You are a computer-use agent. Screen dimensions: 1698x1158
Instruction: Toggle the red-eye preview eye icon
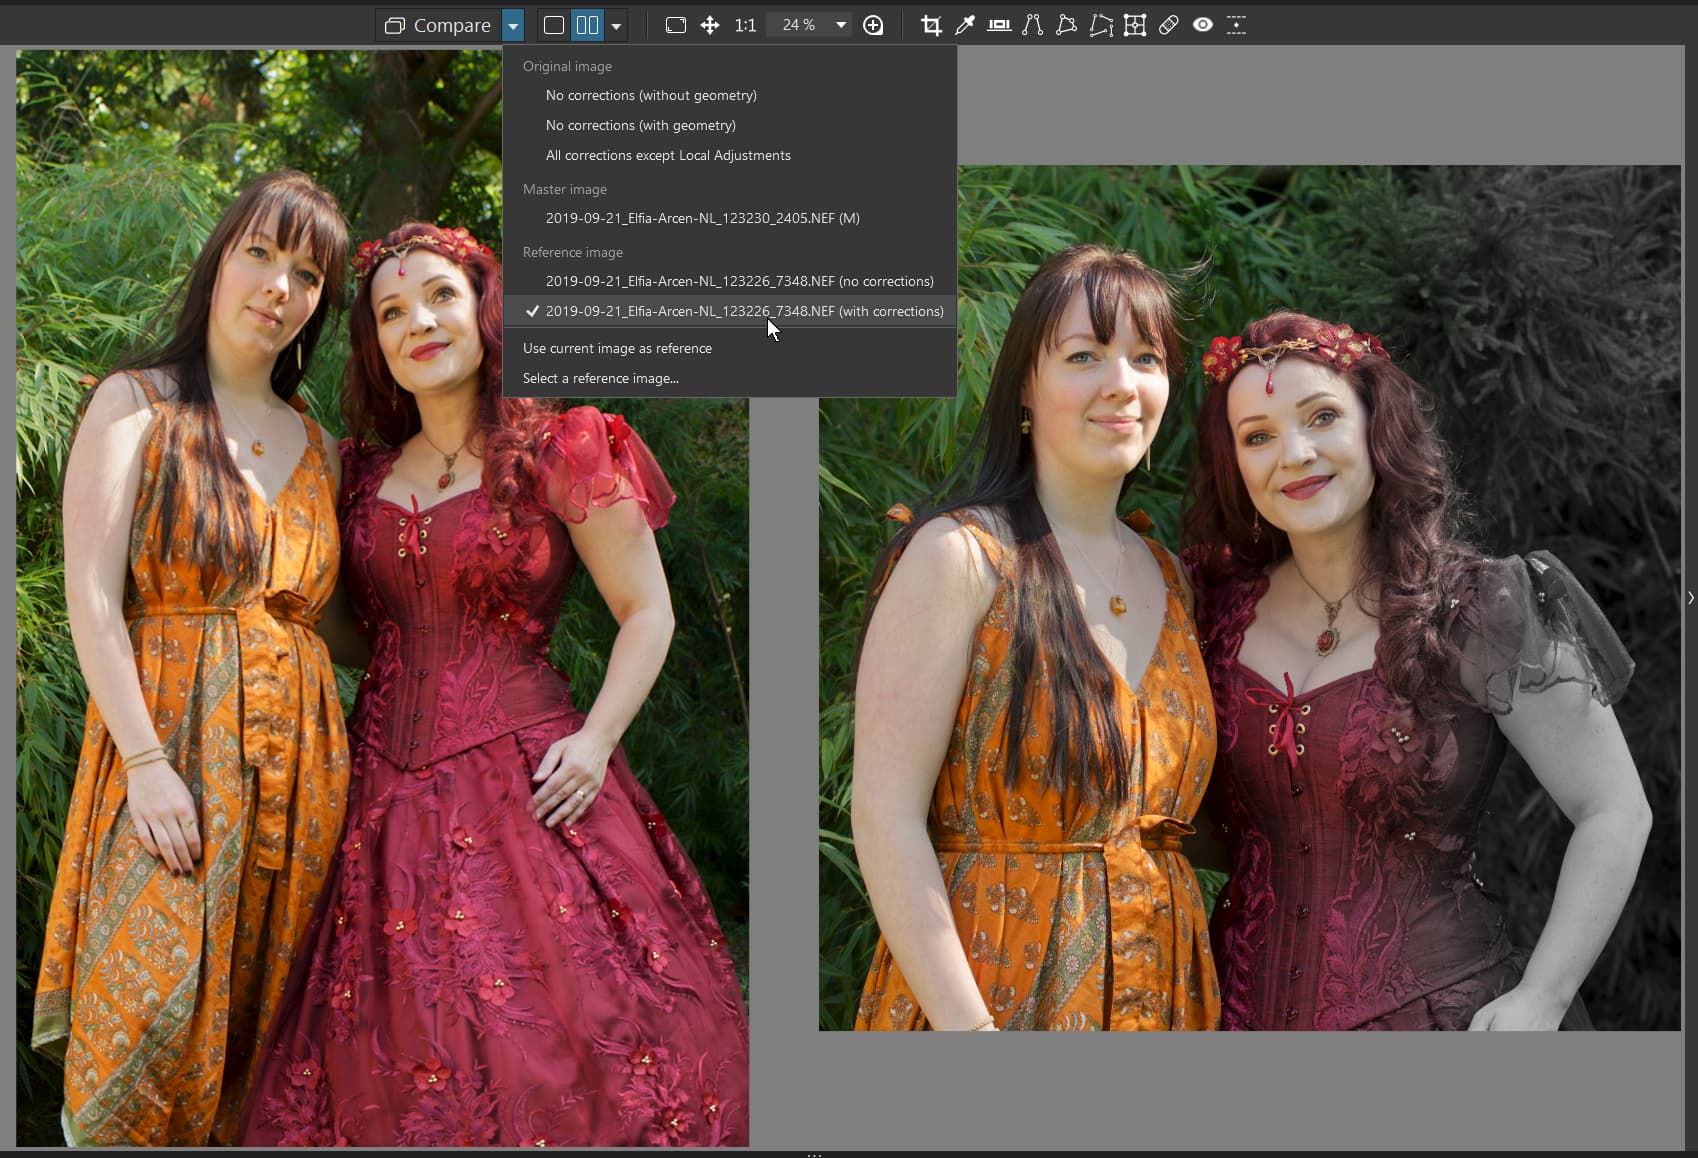tap(1203, 25)
